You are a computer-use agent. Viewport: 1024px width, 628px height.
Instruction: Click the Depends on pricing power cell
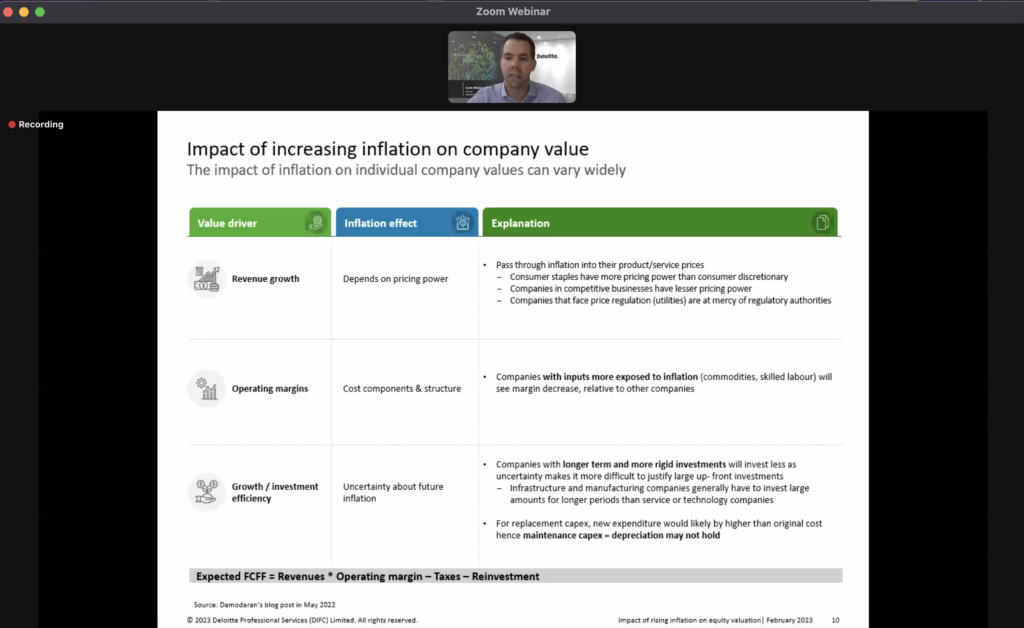(x=396, y=279)
